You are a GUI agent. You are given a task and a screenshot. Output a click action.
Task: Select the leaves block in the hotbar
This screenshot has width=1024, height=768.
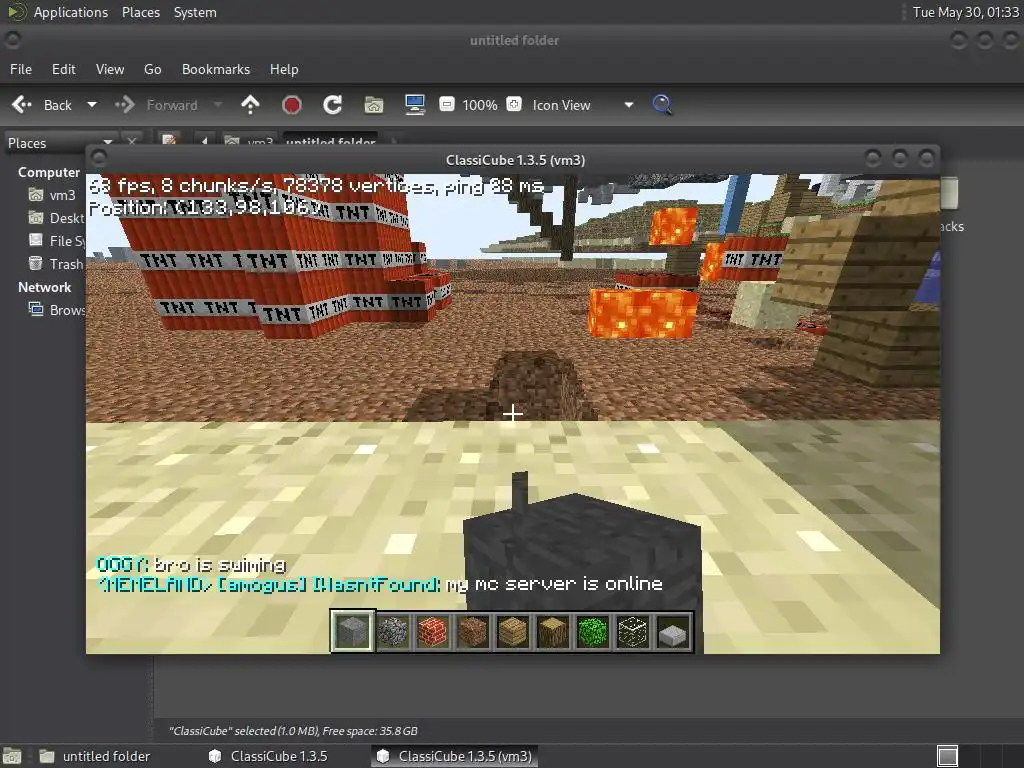click(x=593, y=632)
